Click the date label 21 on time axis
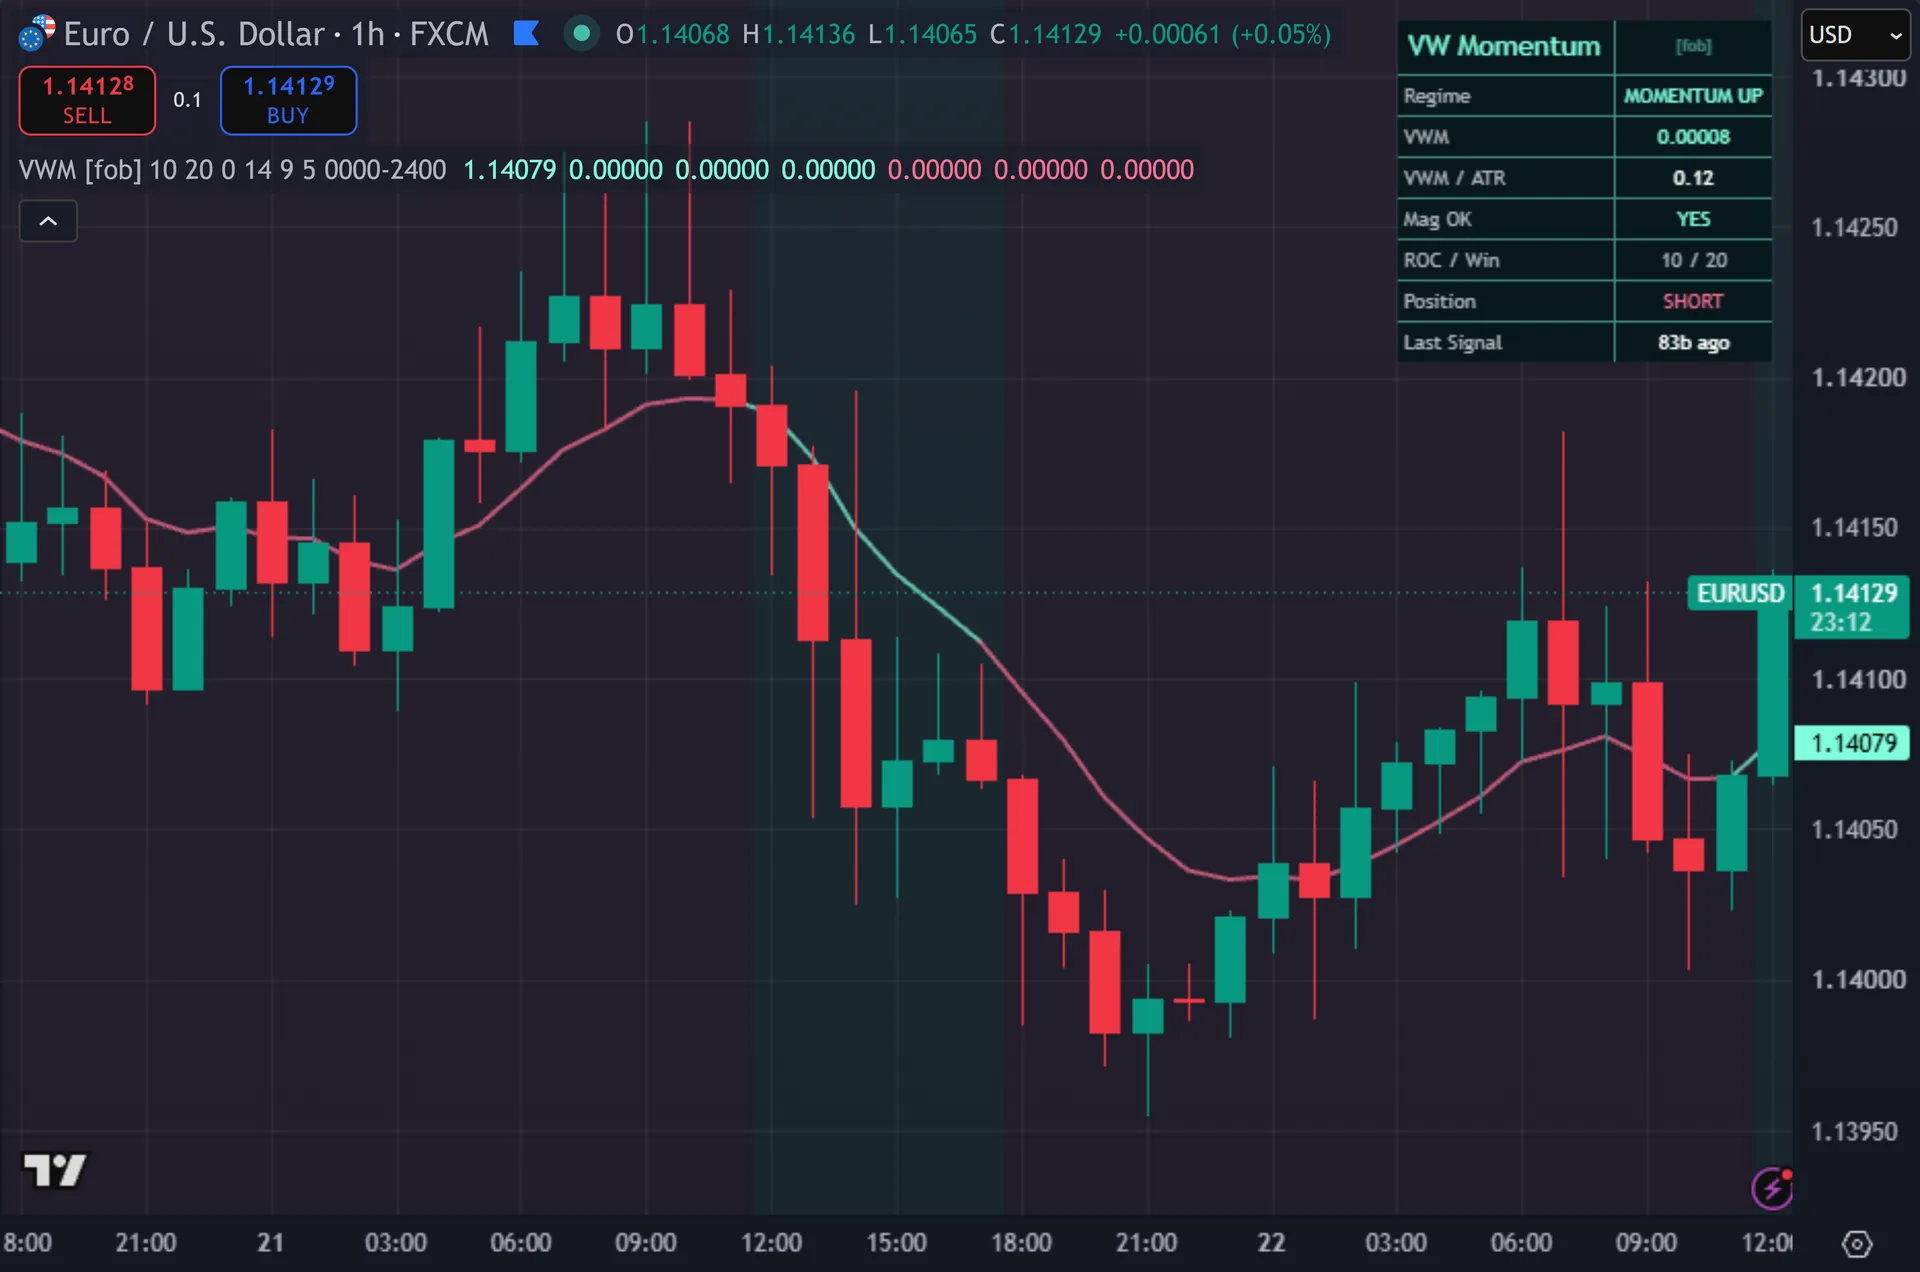The height and width of the screenshot is (1272, 1920). [x=270, y=1243]
